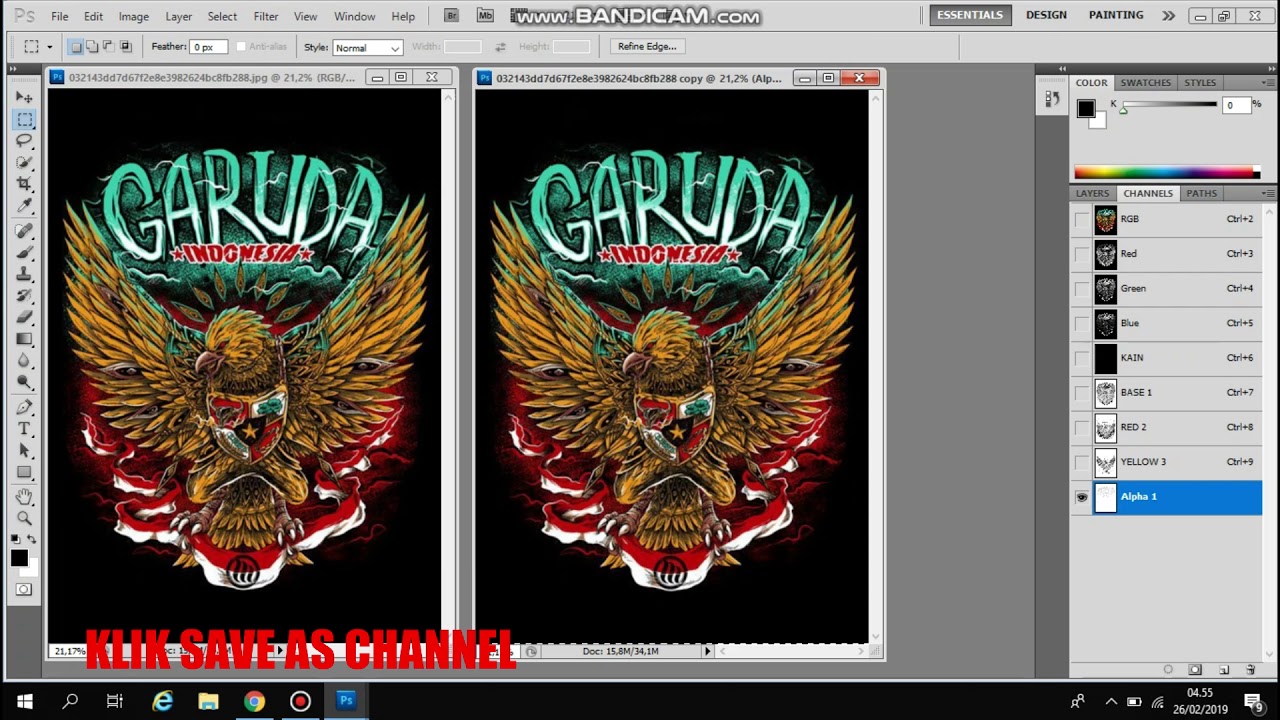
Task: Launch Adobe Bridge from Br icon
Action: click(451, 16)
